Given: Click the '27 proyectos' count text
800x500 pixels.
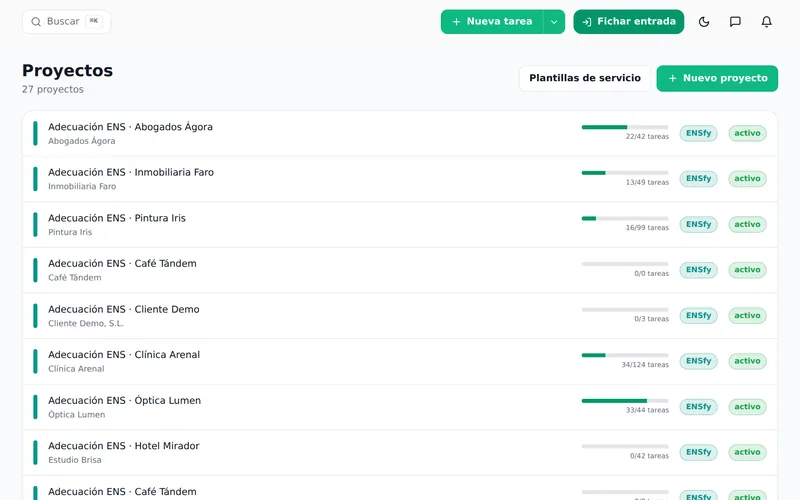Looking at the screenshot, I should (x=53, y=89).
